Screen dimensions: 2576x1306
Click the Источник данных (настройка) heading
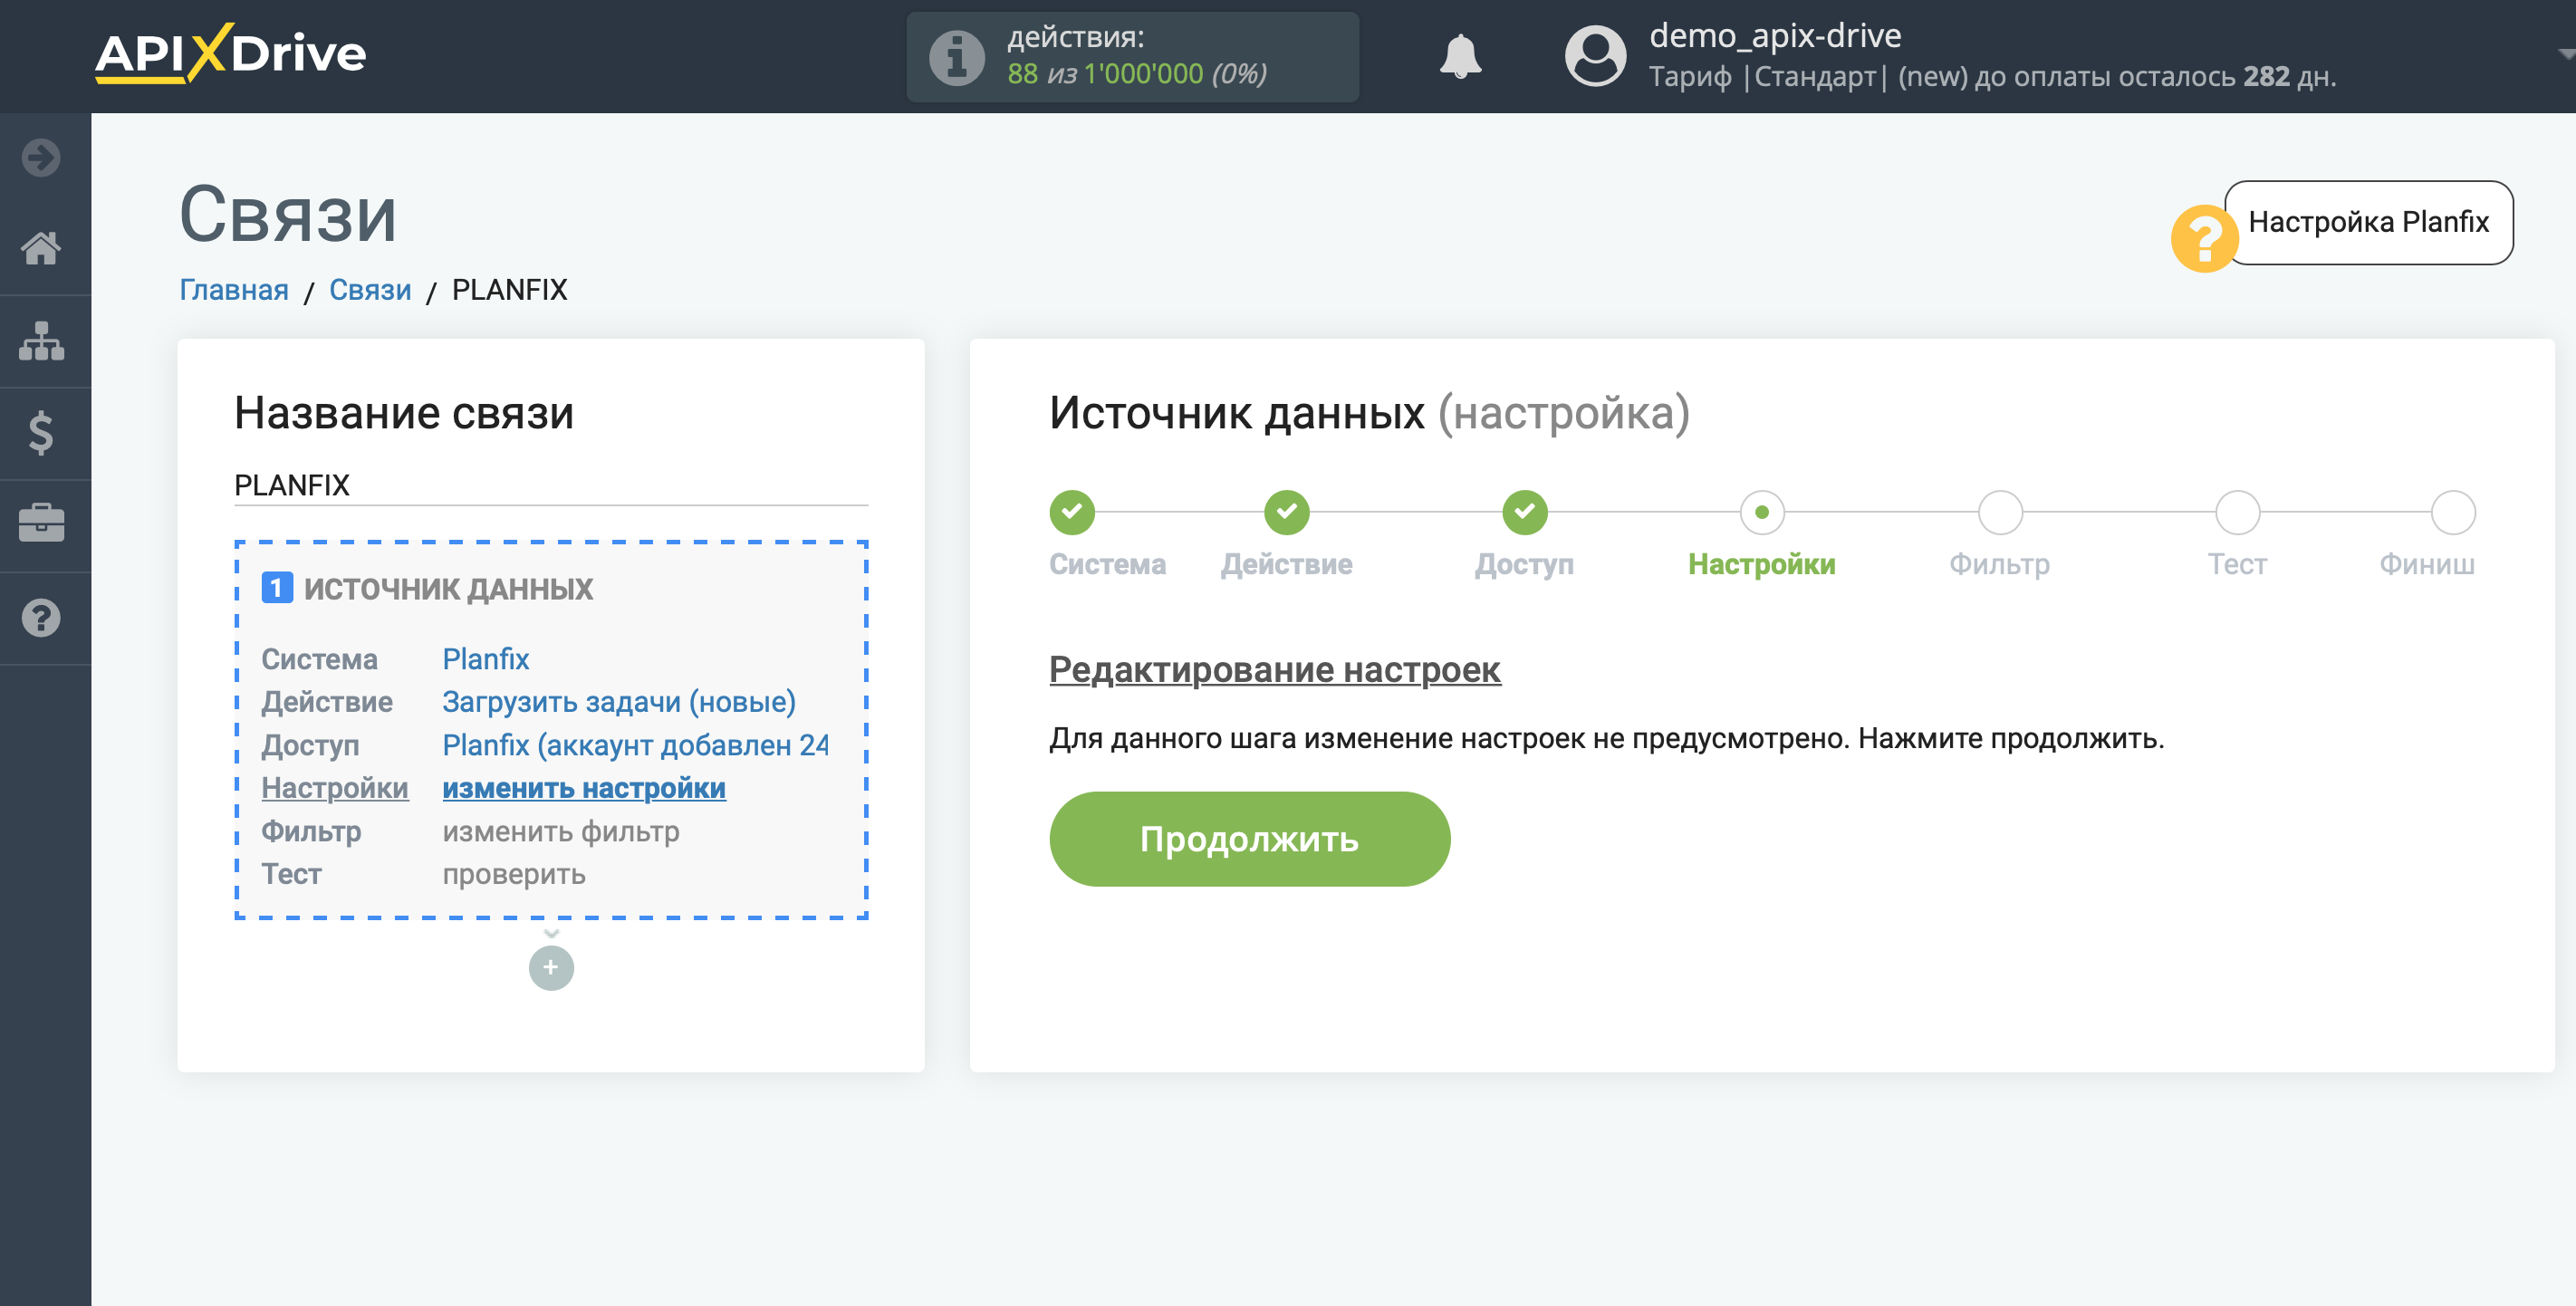point(1369,412)
